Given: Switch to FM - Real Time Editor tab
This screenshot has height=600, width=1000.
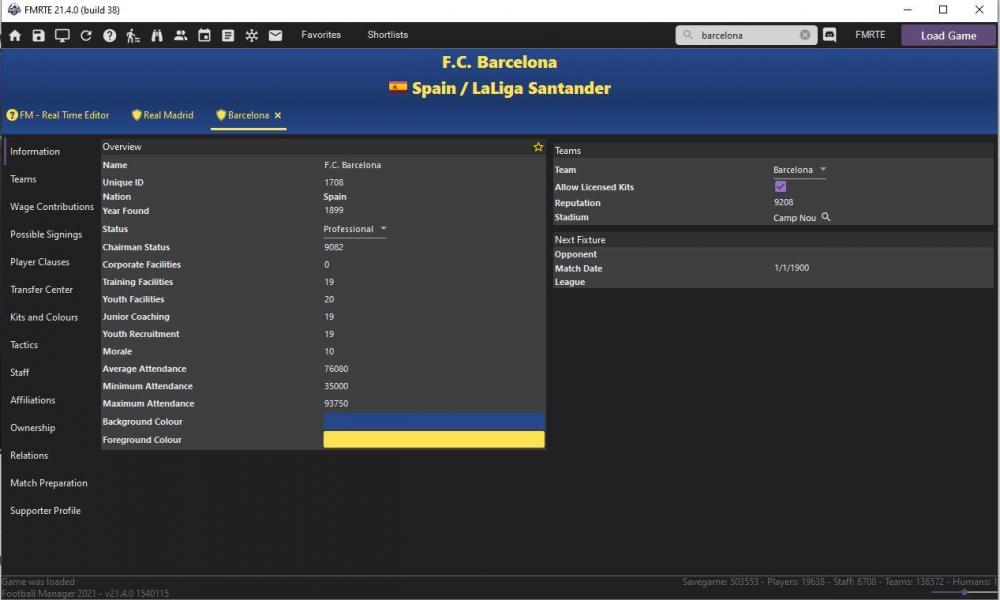Looking at the screenshot, I should point(58,115).
